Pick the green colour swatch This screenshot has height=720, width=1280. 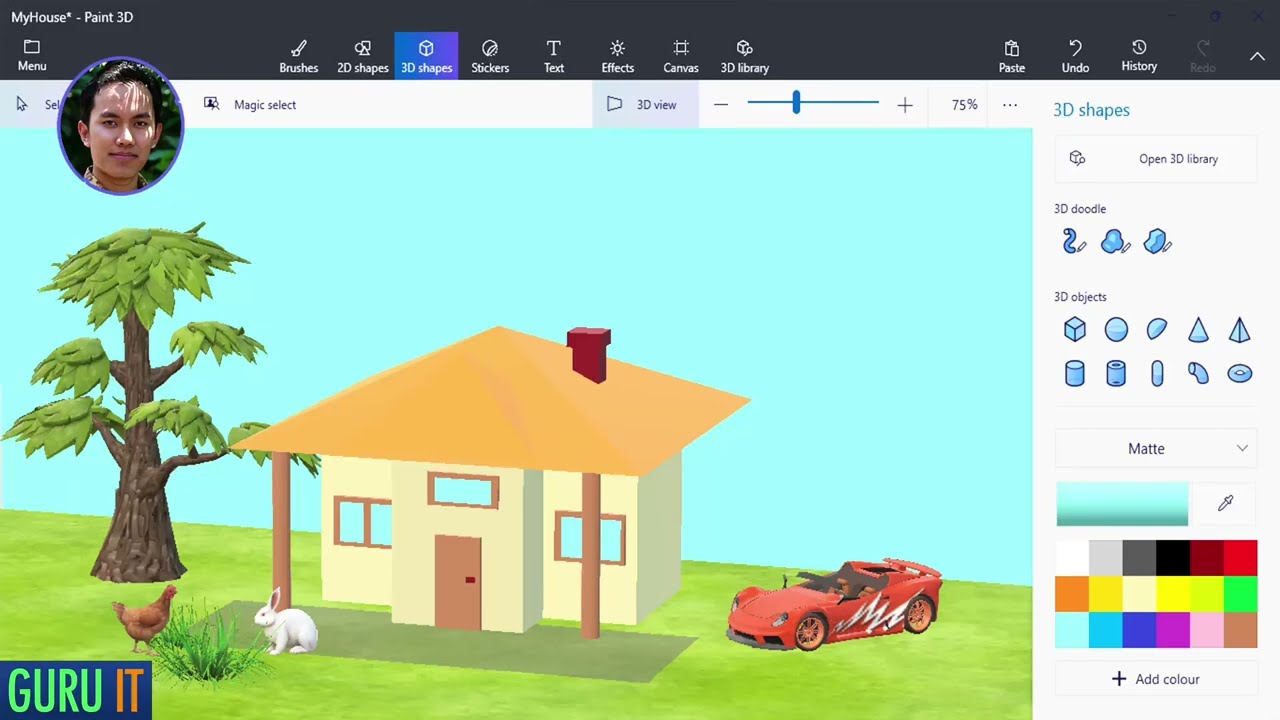1240,594
